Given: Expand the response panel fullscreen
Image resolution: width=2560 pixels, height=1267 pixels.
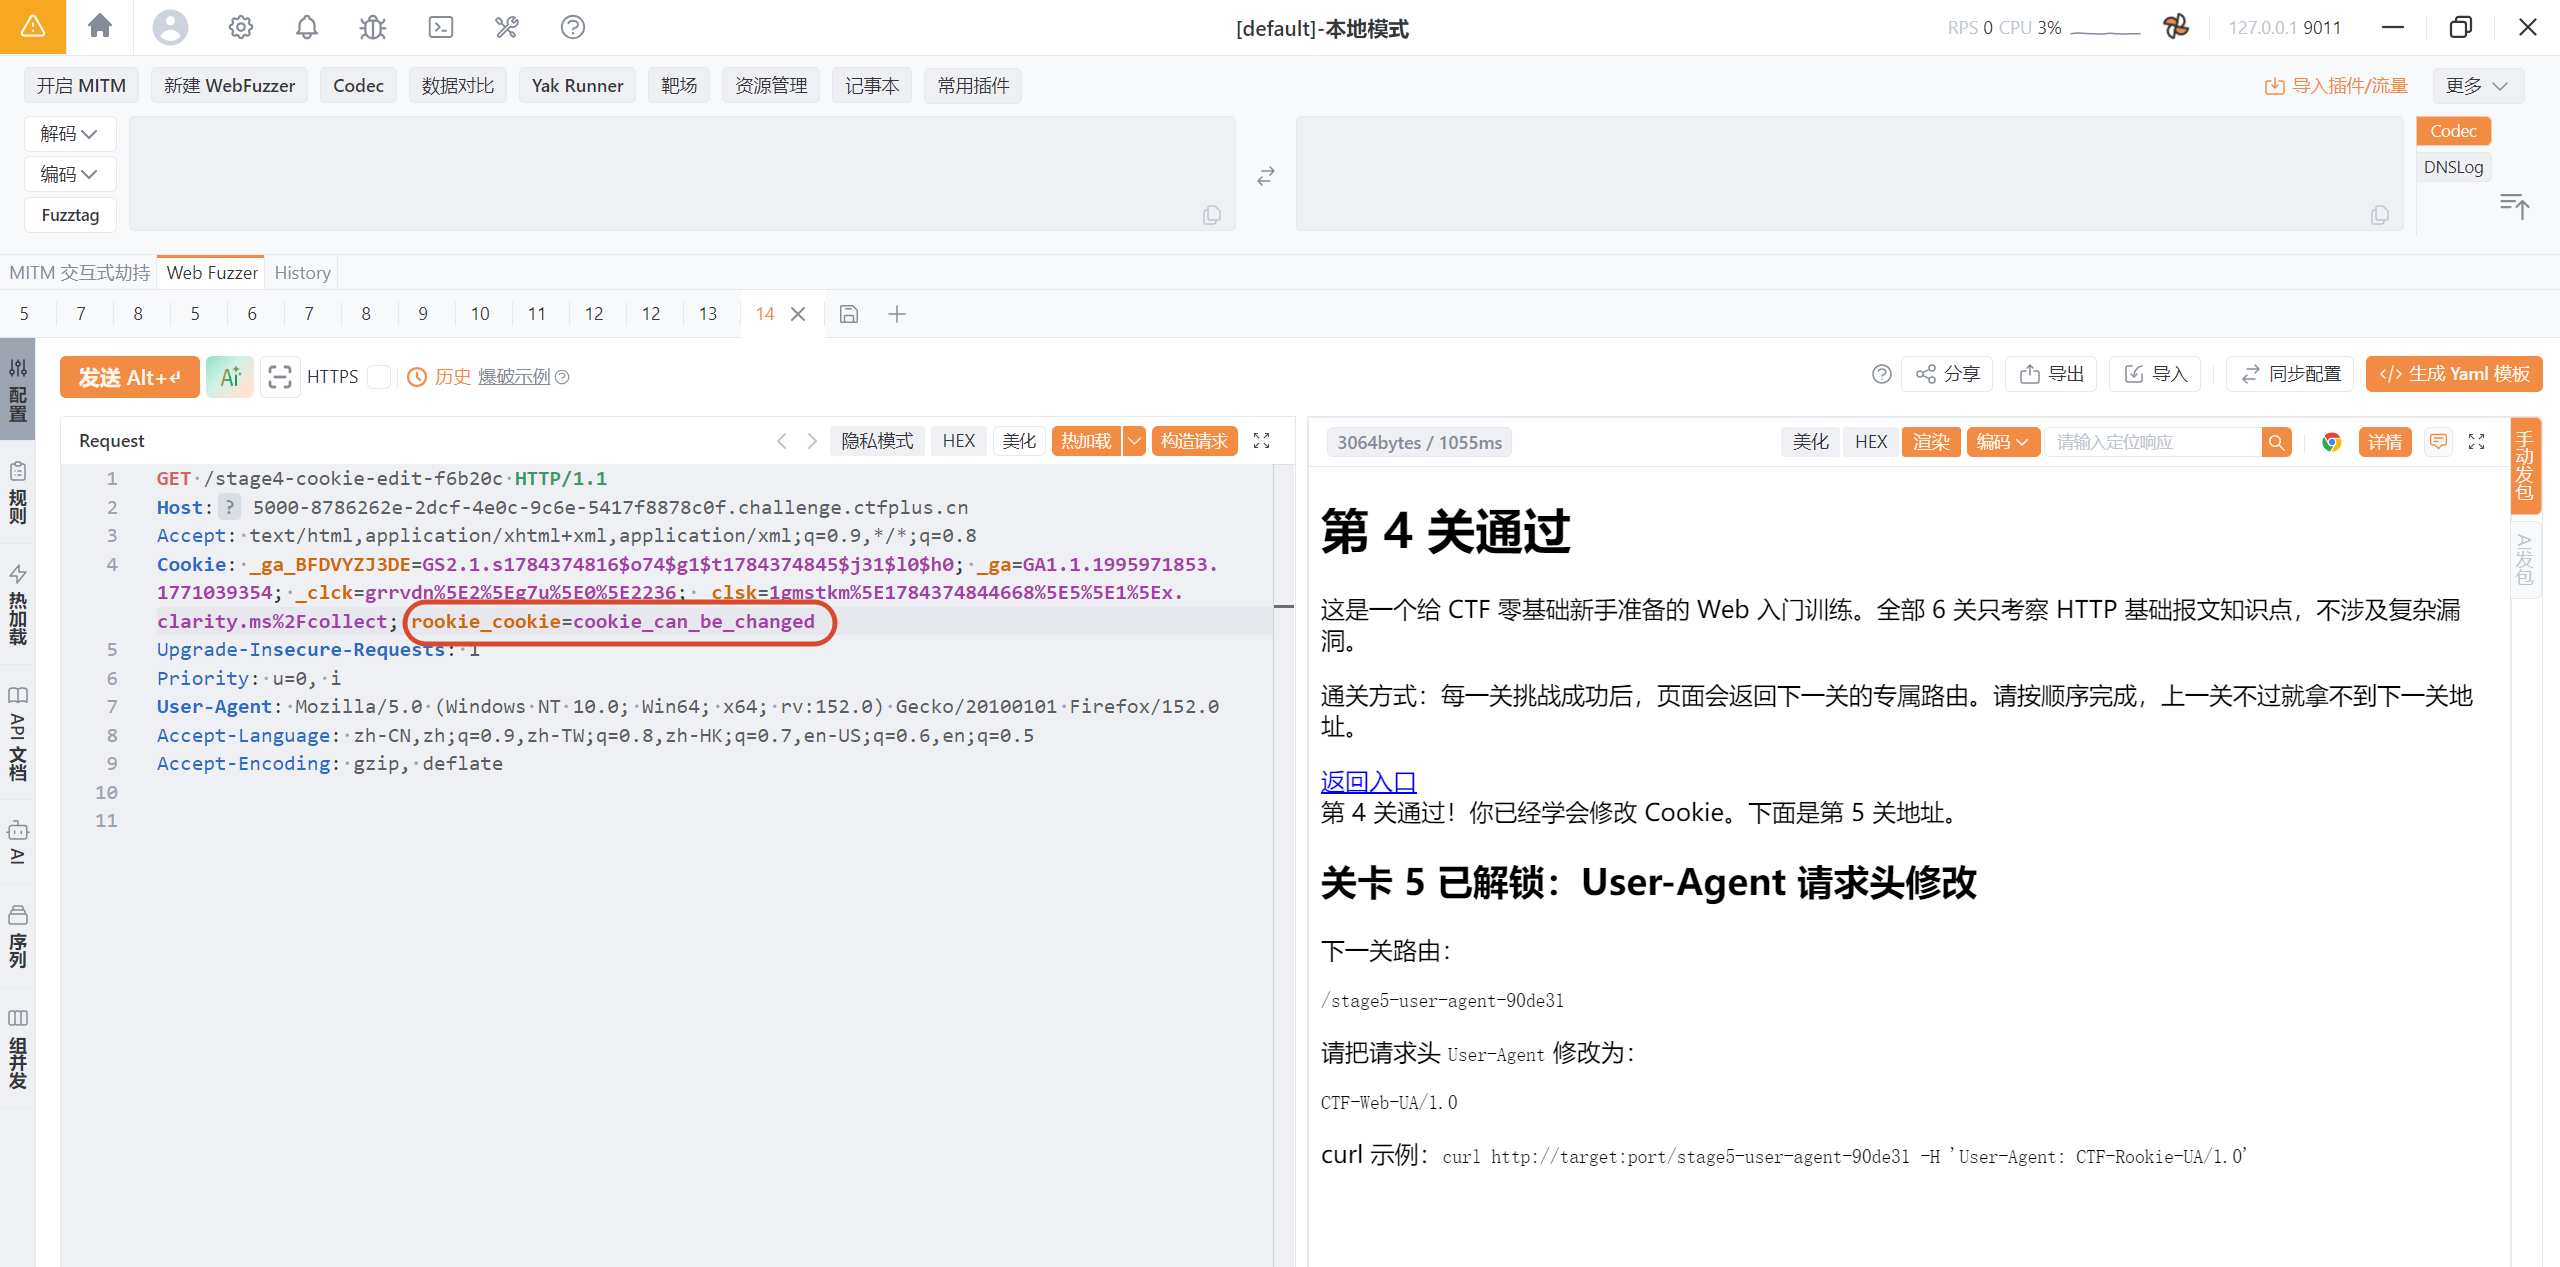Looking at the screenshot, I should coord(2477,441).
